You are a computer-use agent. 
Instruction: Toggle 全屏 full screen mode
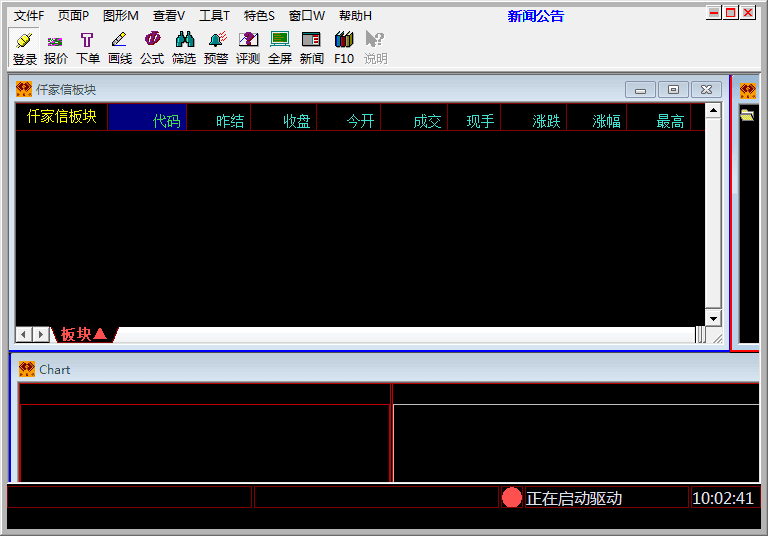280,47
